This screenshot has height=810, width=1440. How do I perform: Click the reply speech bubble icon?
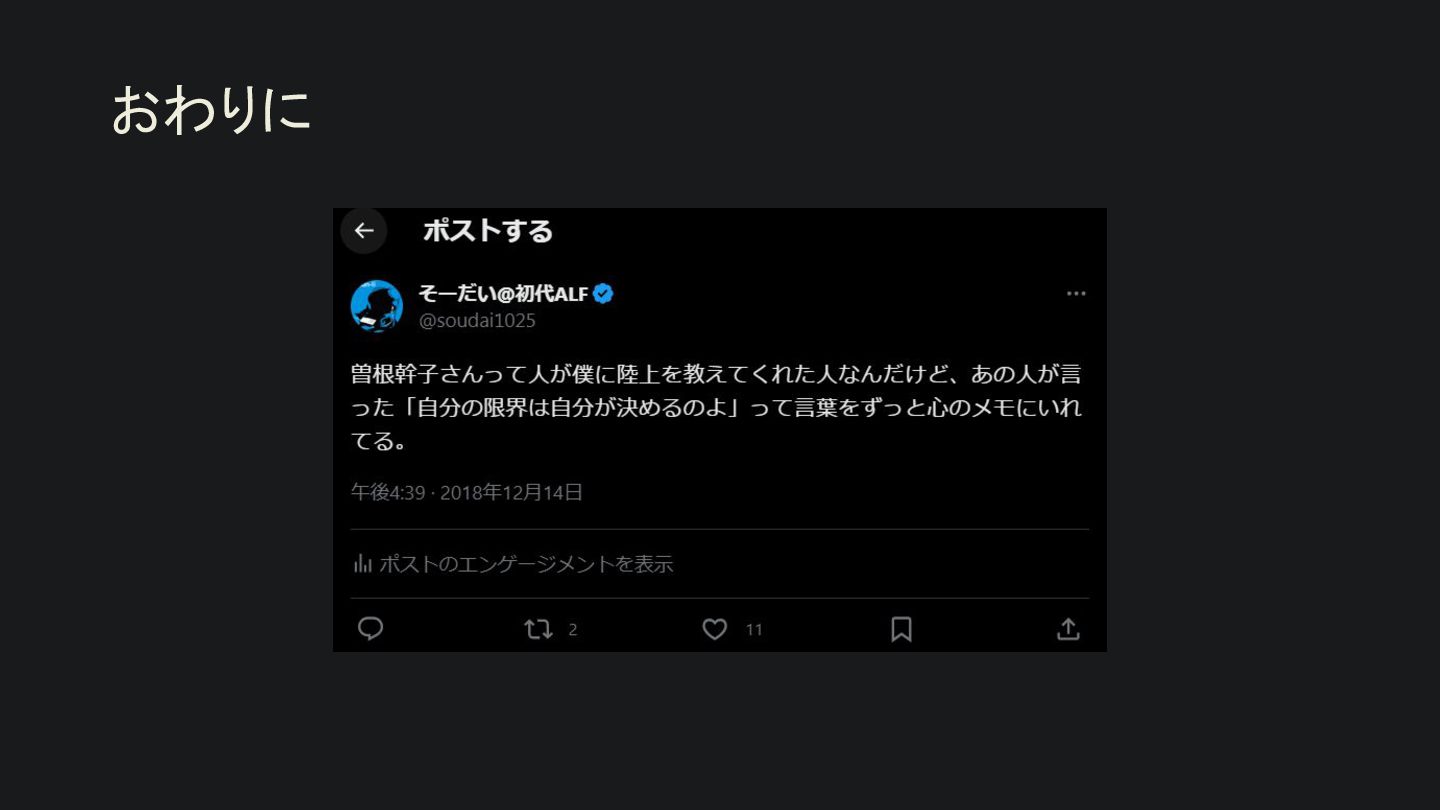[x=371, y=628]
